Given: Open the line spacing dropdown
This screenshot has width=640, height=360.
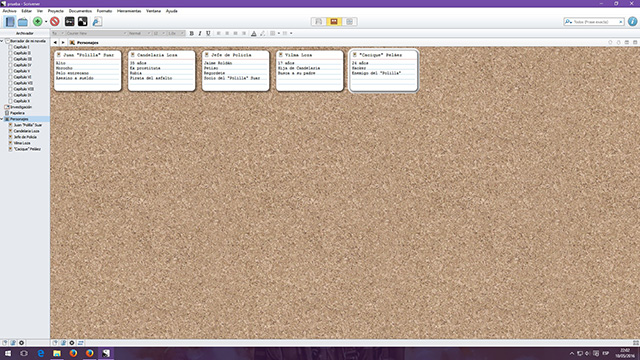Looking at the screenshot, I should point(176,33).
